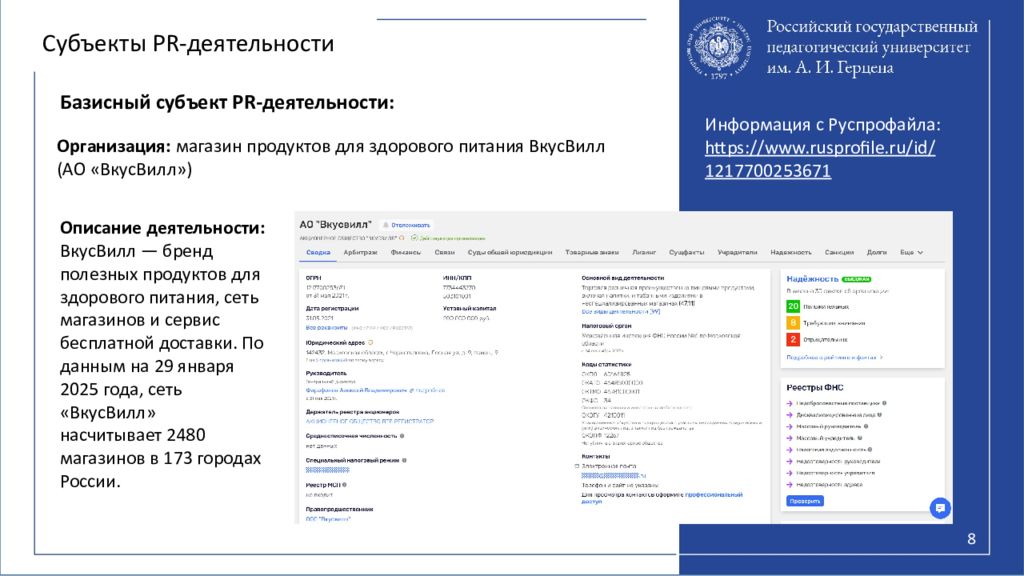Click the arrow beside Недостоверность адреса
This screenshot has width=1024, height=576.
click(790, 485)
